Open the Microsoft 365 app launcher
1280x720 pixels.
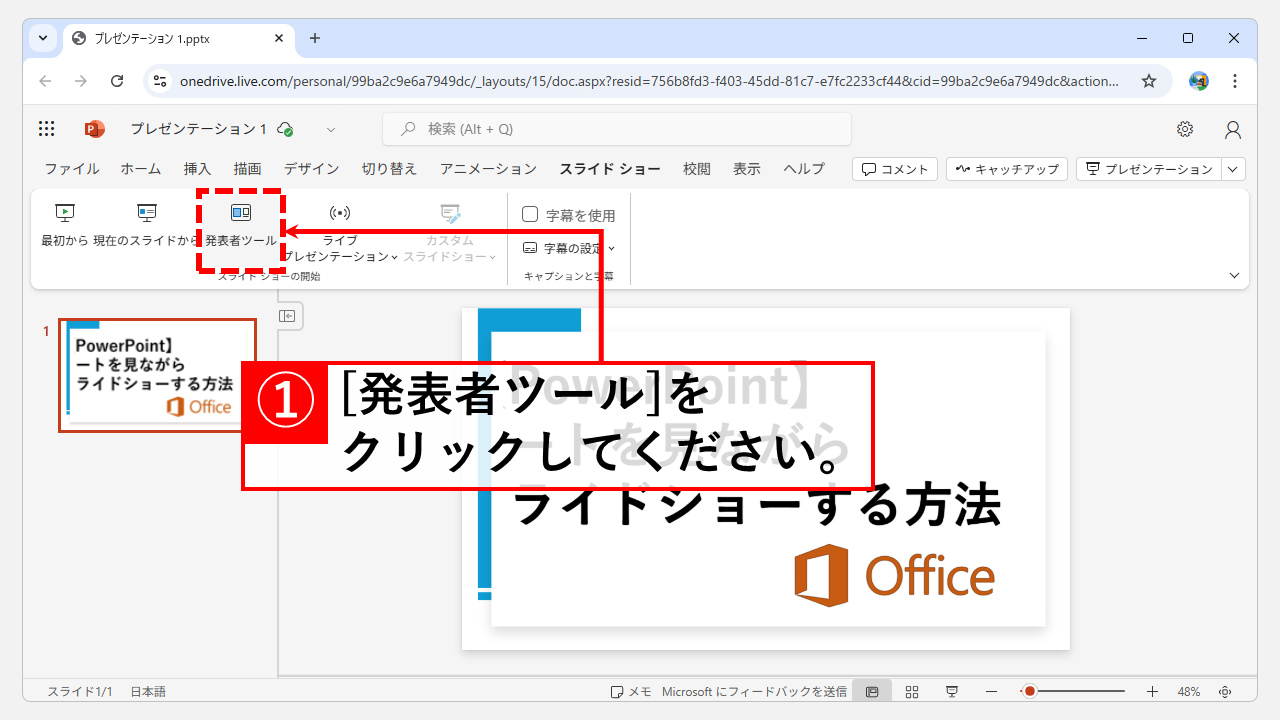pyautogui.click(x=46, y=129)
